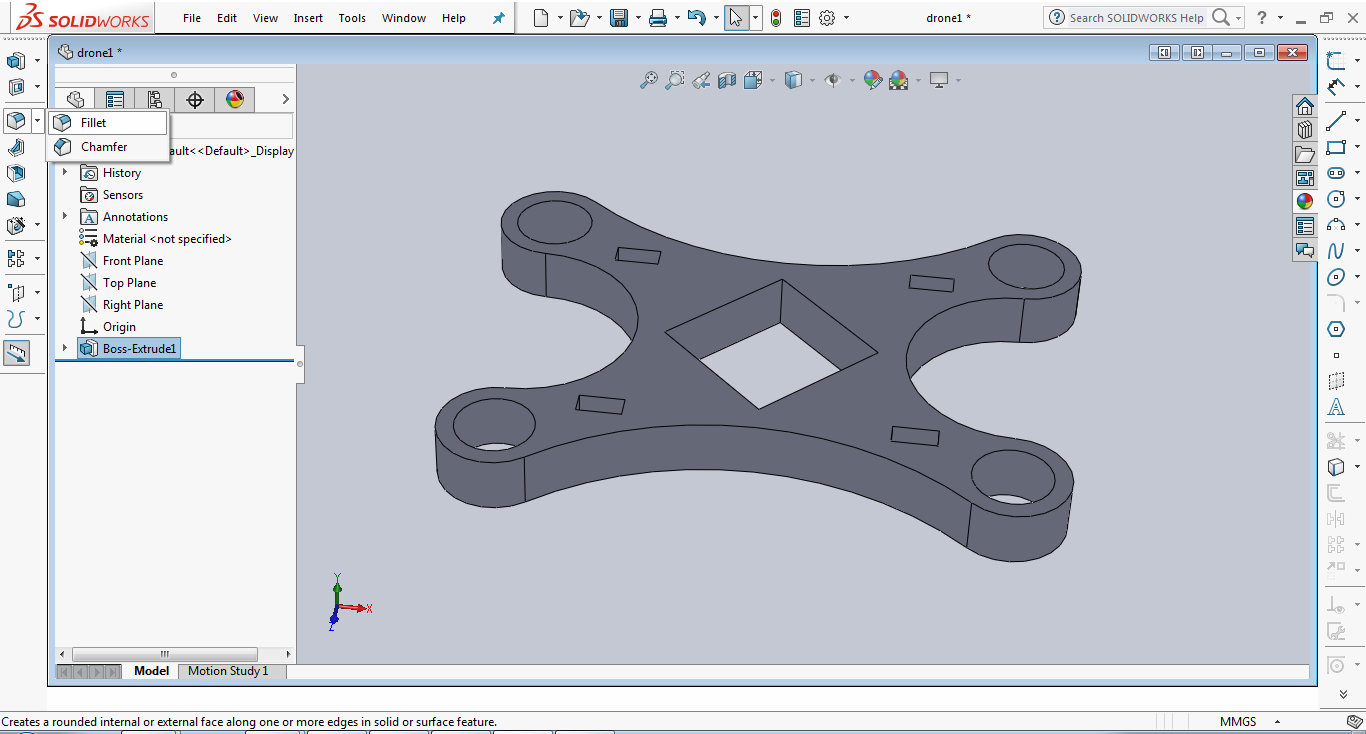Click the Search SOLIDWORKS Help field
Image resolution: width=1366 pixels, height=734 pixels.
pyautogui.click(x=1136, y=18)
